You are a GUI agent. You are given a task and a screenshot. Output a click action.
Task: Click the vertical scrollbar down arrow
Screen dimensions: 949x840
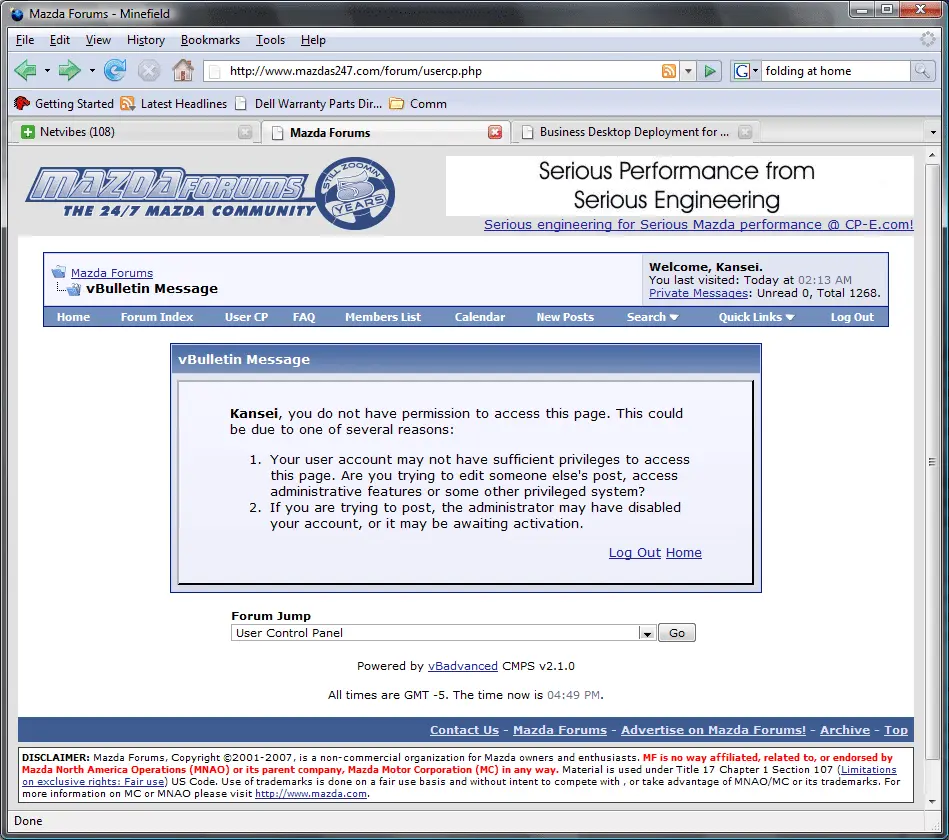(x=932, y=801)
